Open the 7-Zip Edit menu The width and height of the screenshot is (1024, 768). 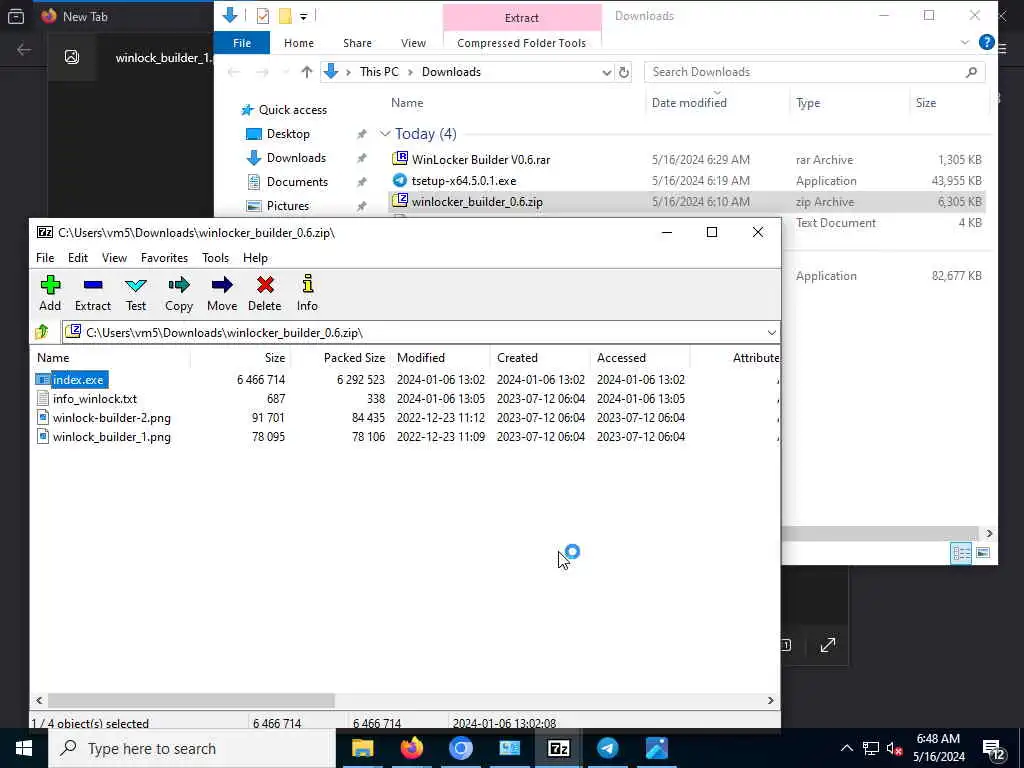[78, 258]
